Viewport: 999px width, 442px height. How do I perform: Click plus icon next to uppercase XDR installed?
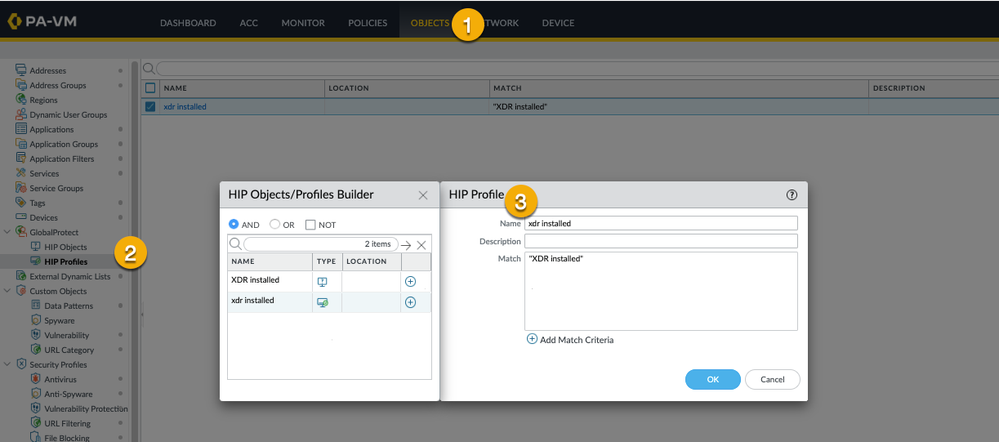[410, 281]
